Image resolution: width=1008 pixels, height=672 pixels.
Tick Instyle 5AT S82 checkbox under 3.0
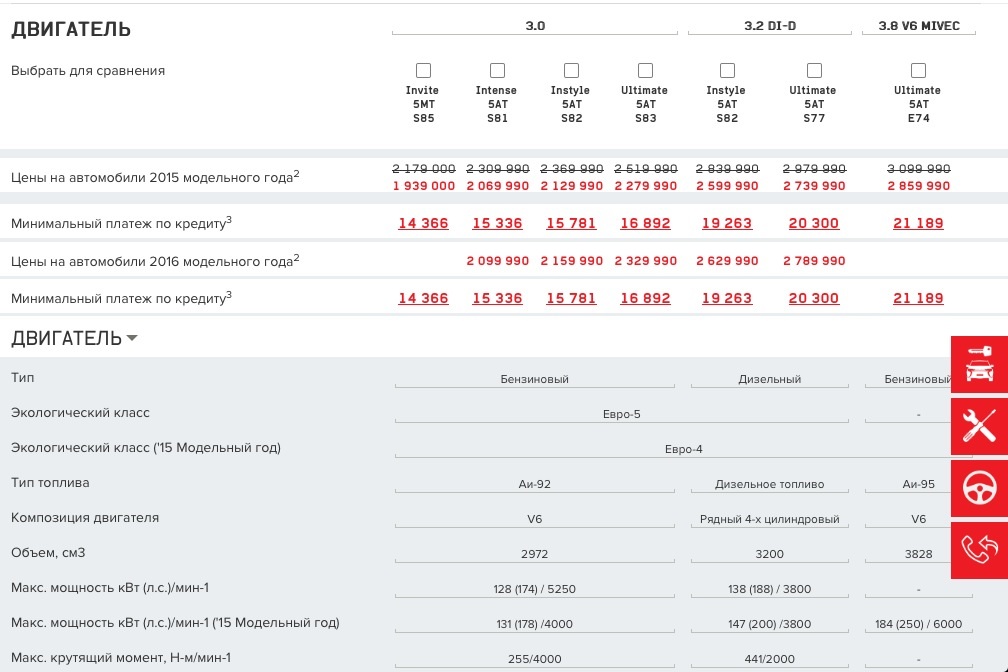(571, 70)
